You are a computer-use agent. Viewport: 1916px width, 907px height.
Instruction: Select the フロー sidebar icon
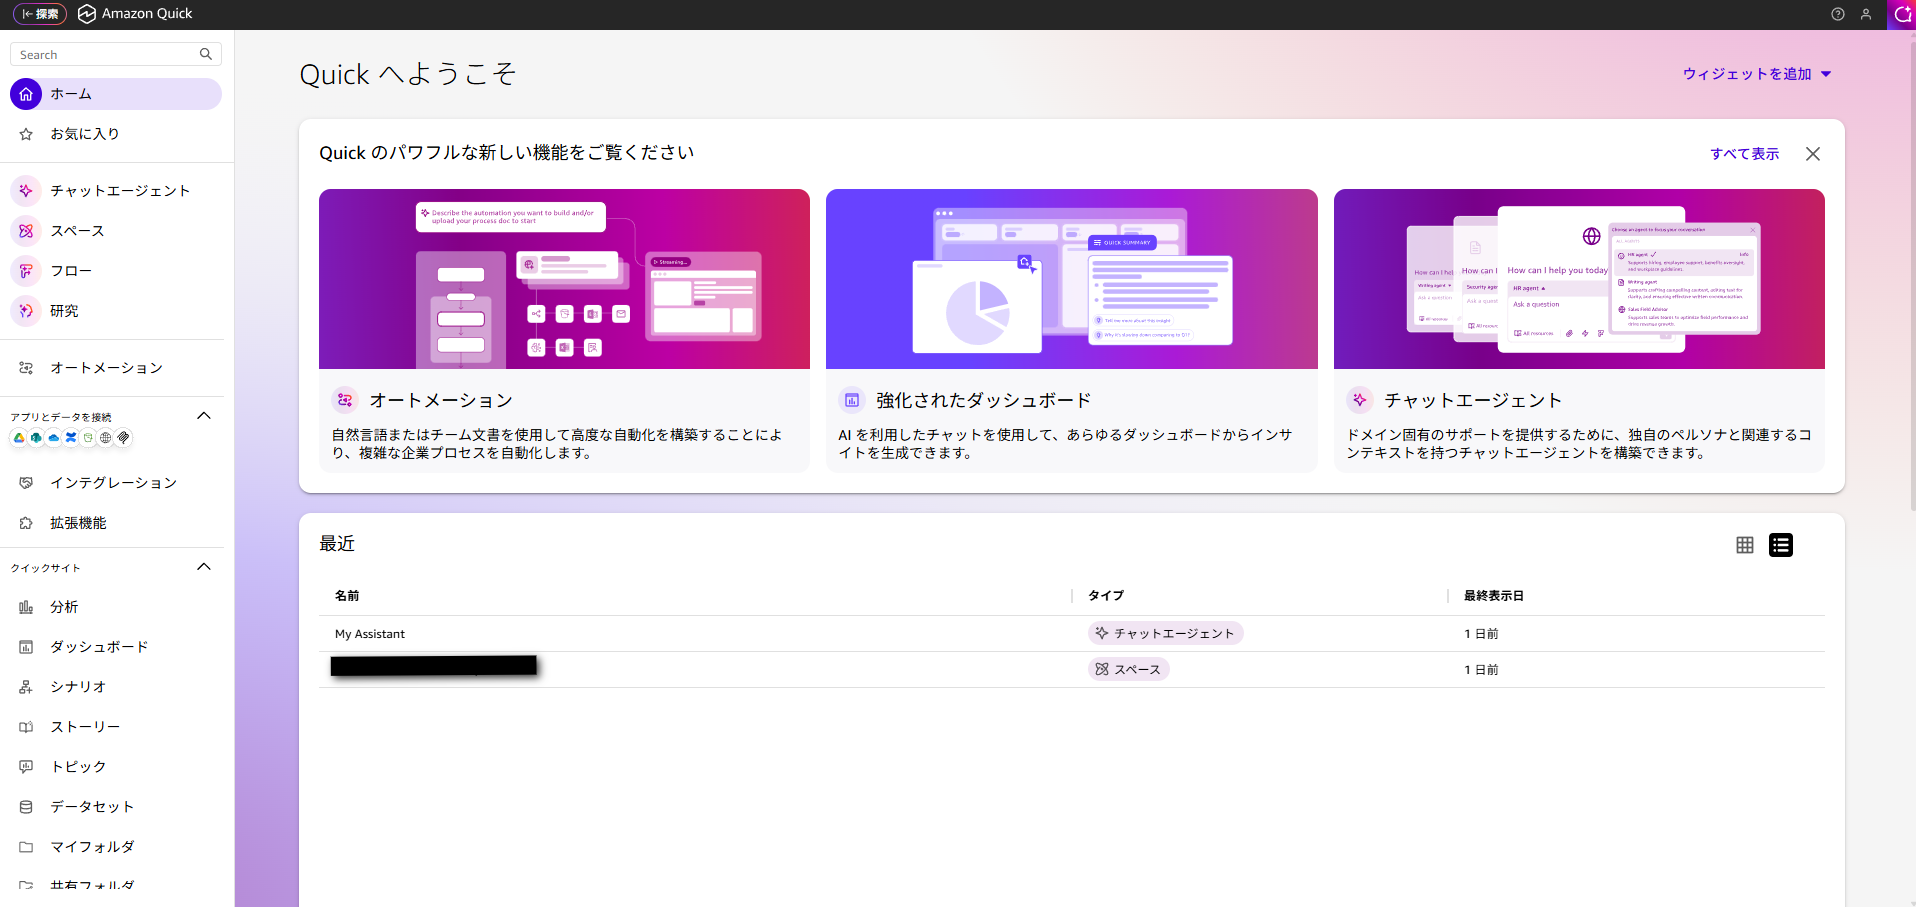point(26,271)
